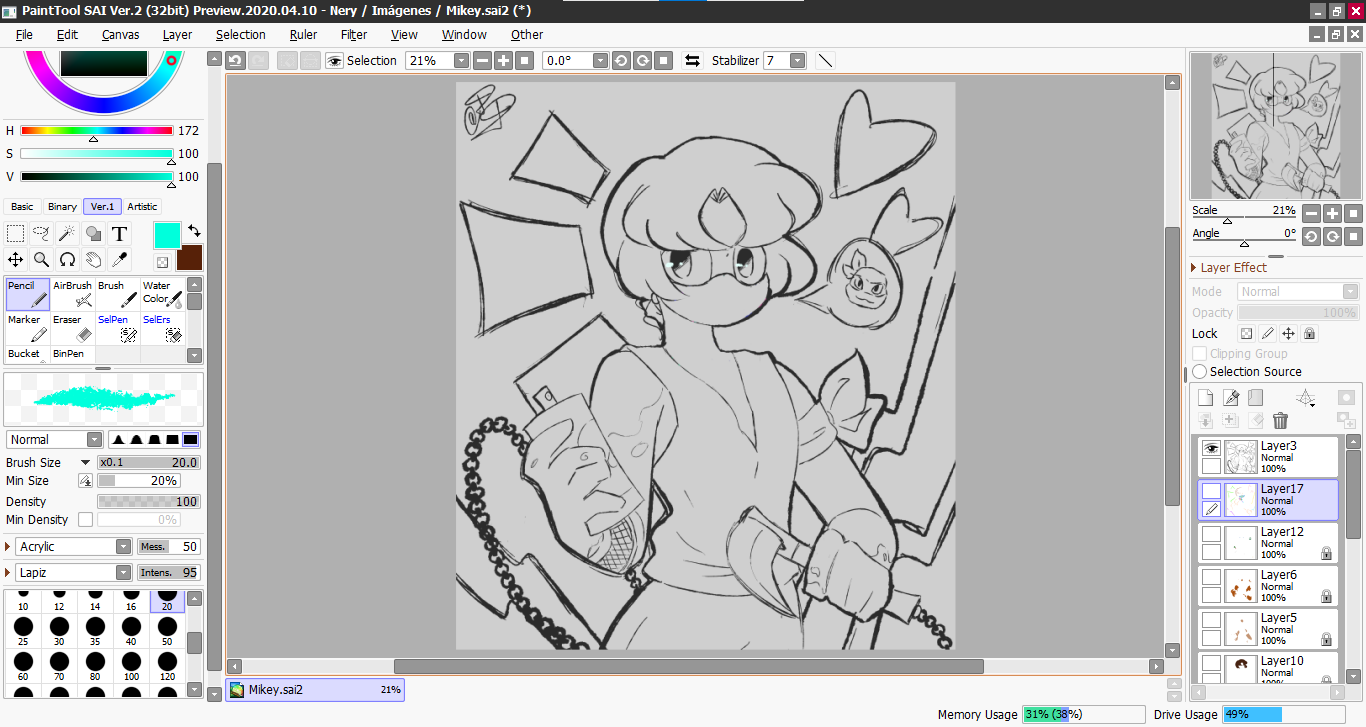
Task: Select the eyedropper color picker tool
Action: click(120, 260)
